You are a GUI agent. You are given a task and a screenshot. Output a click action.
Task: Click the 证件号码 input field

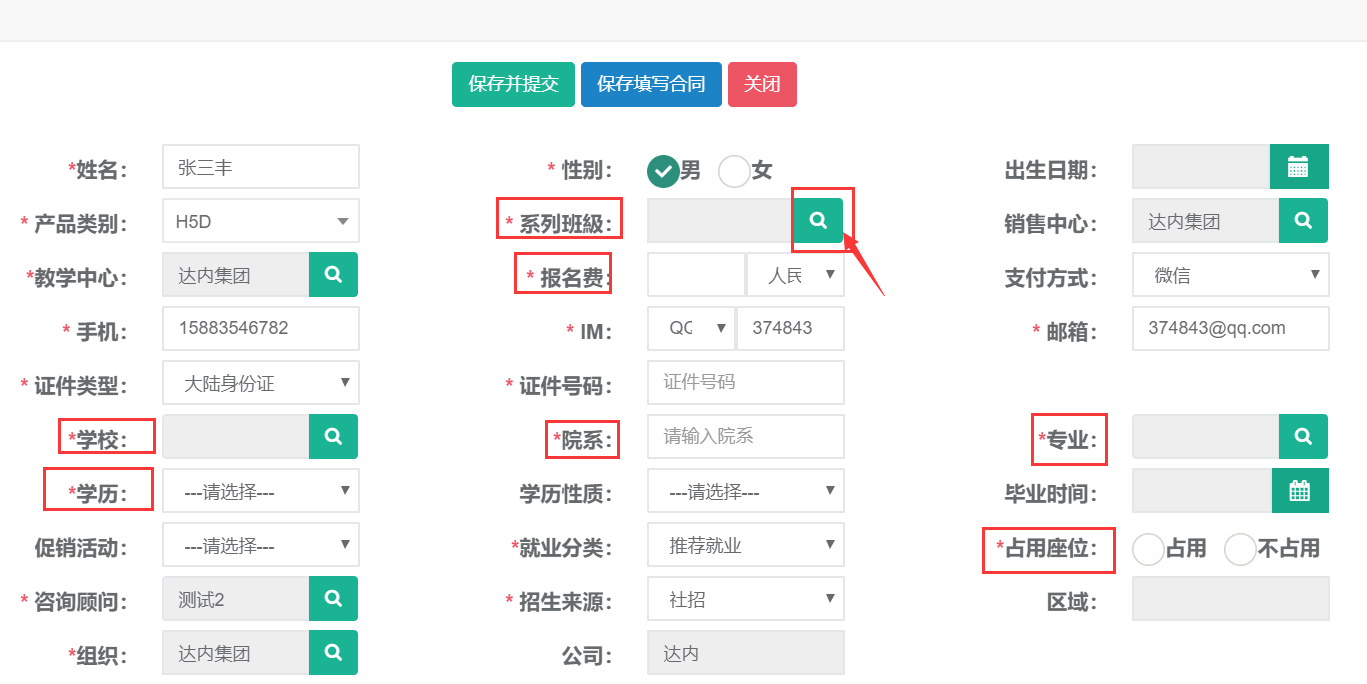pyautogui.click(x=745, y=383)
